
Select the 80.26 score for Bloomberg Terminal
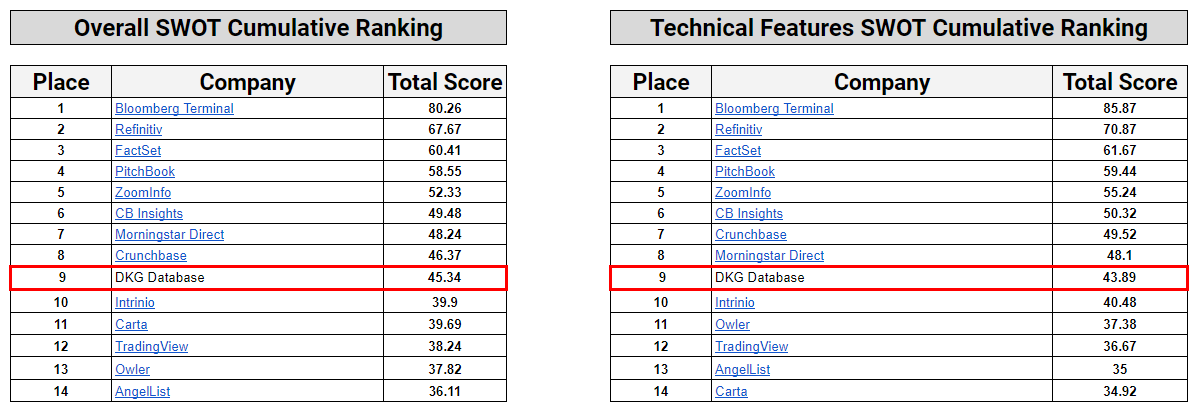(x=445, y=108)
